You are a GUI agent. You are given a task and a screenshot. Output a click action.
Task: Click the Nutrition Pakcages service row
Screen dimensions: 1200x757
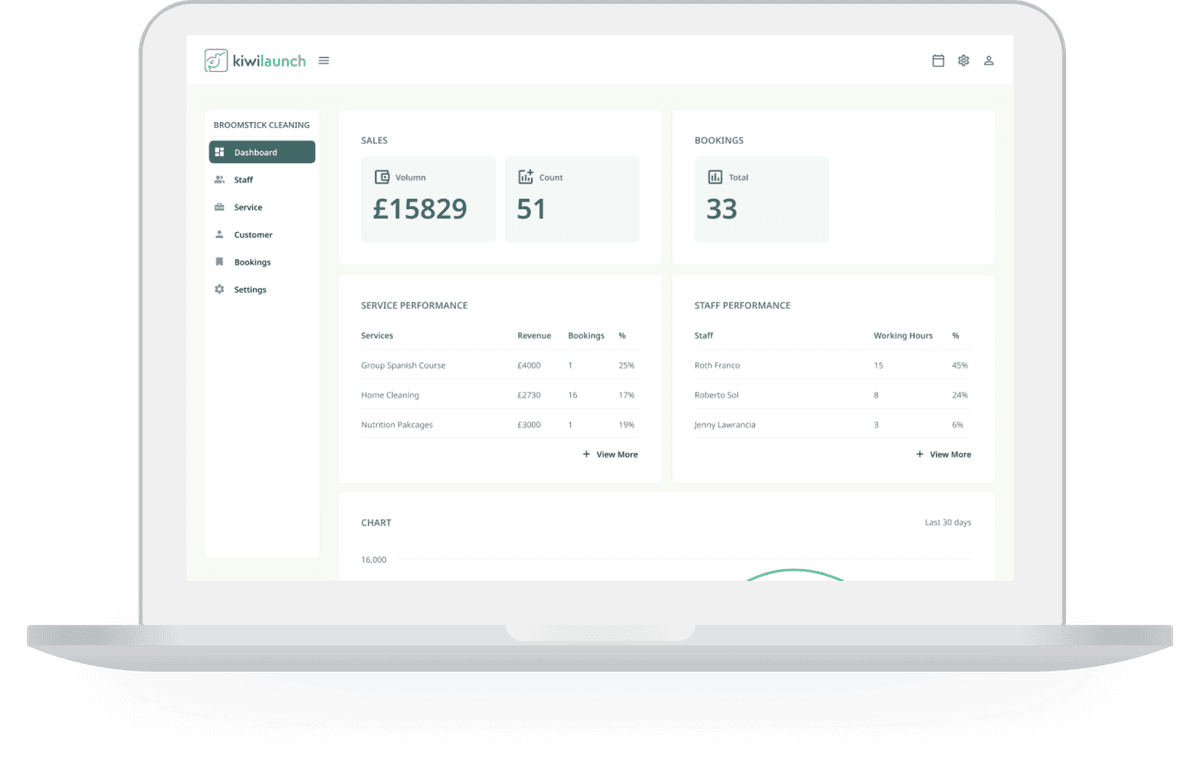tap(500, 425)
